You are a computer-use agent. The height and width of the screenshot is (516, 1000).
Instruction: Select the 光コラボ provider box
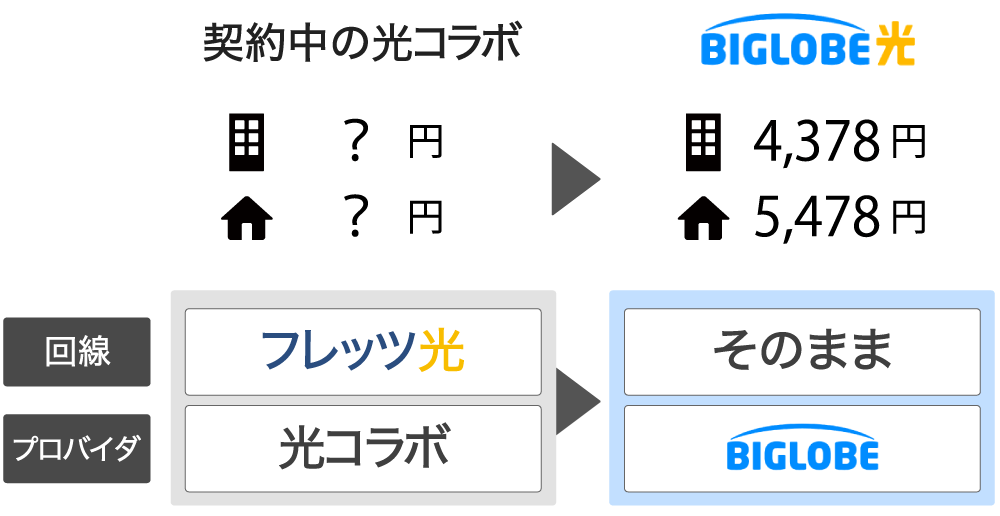pos(363,448)
